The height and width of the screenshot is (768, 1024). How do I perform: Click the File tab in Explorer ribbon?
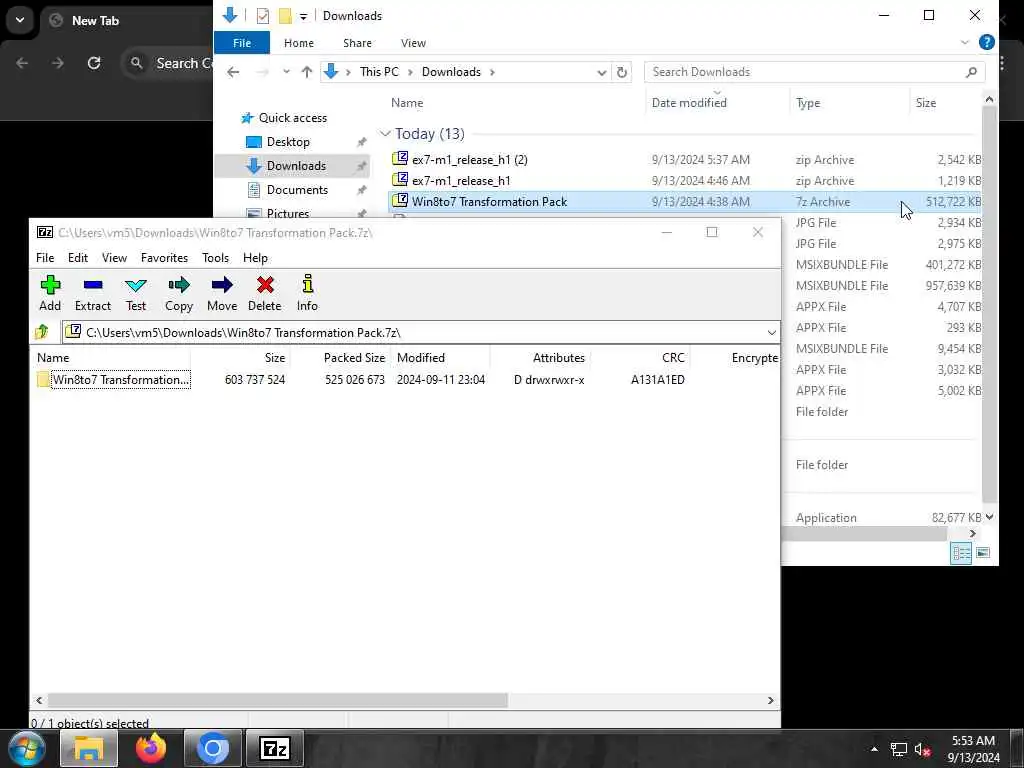click(x=242, y=43)
